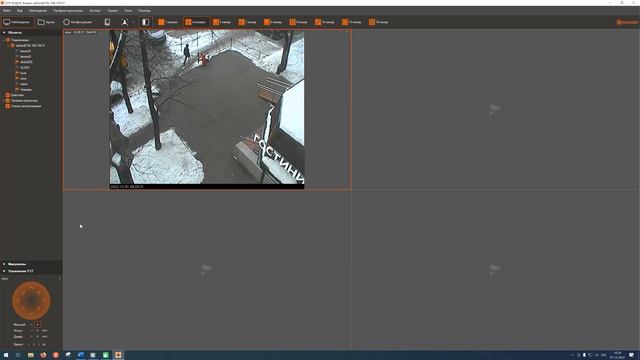Open the PTZ camera selector dropdown

(31, 278)
